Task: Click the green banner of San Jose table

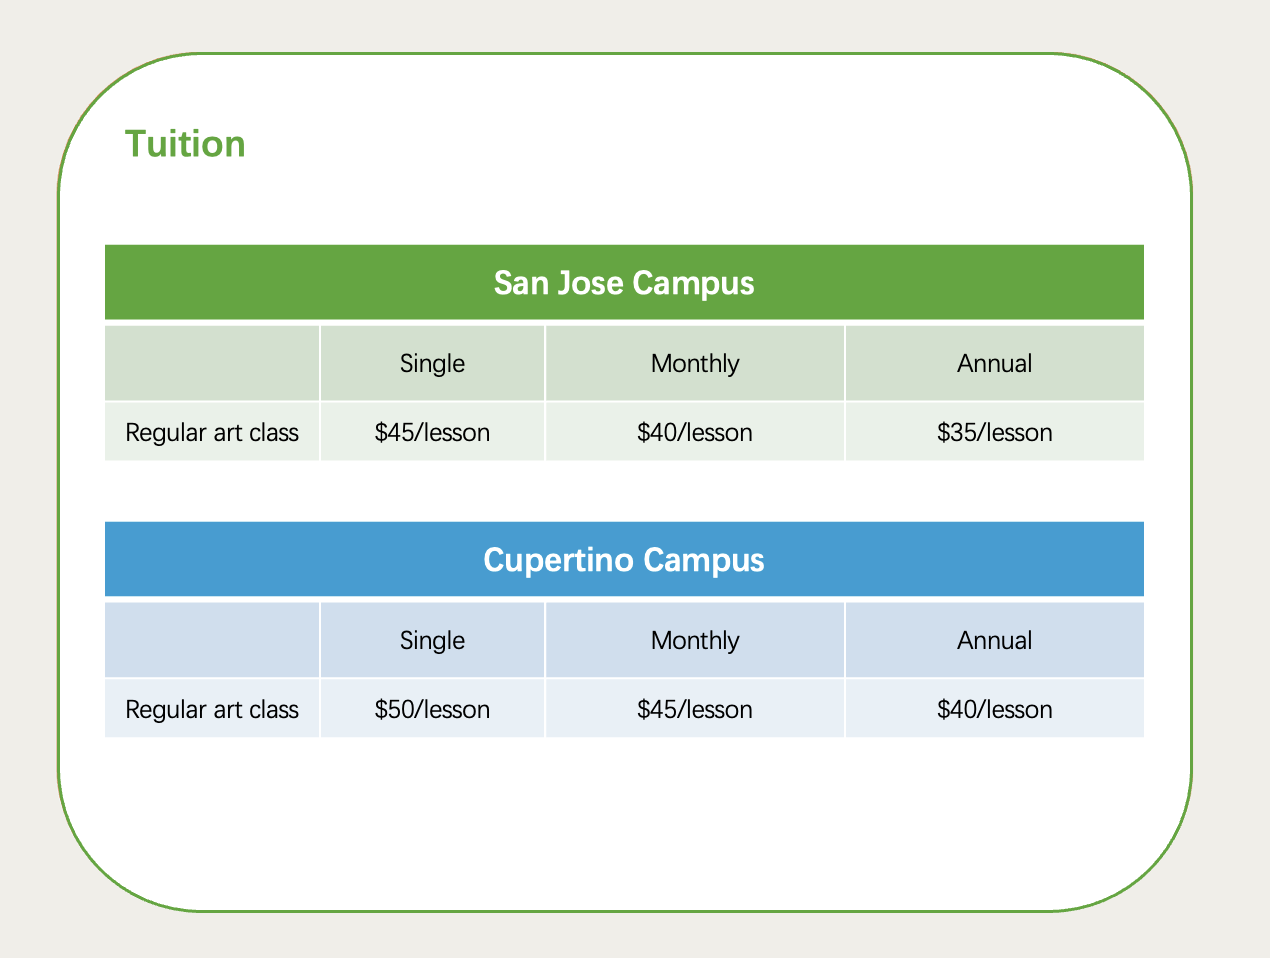Action: pyautogui.click(x=624, y=283)
